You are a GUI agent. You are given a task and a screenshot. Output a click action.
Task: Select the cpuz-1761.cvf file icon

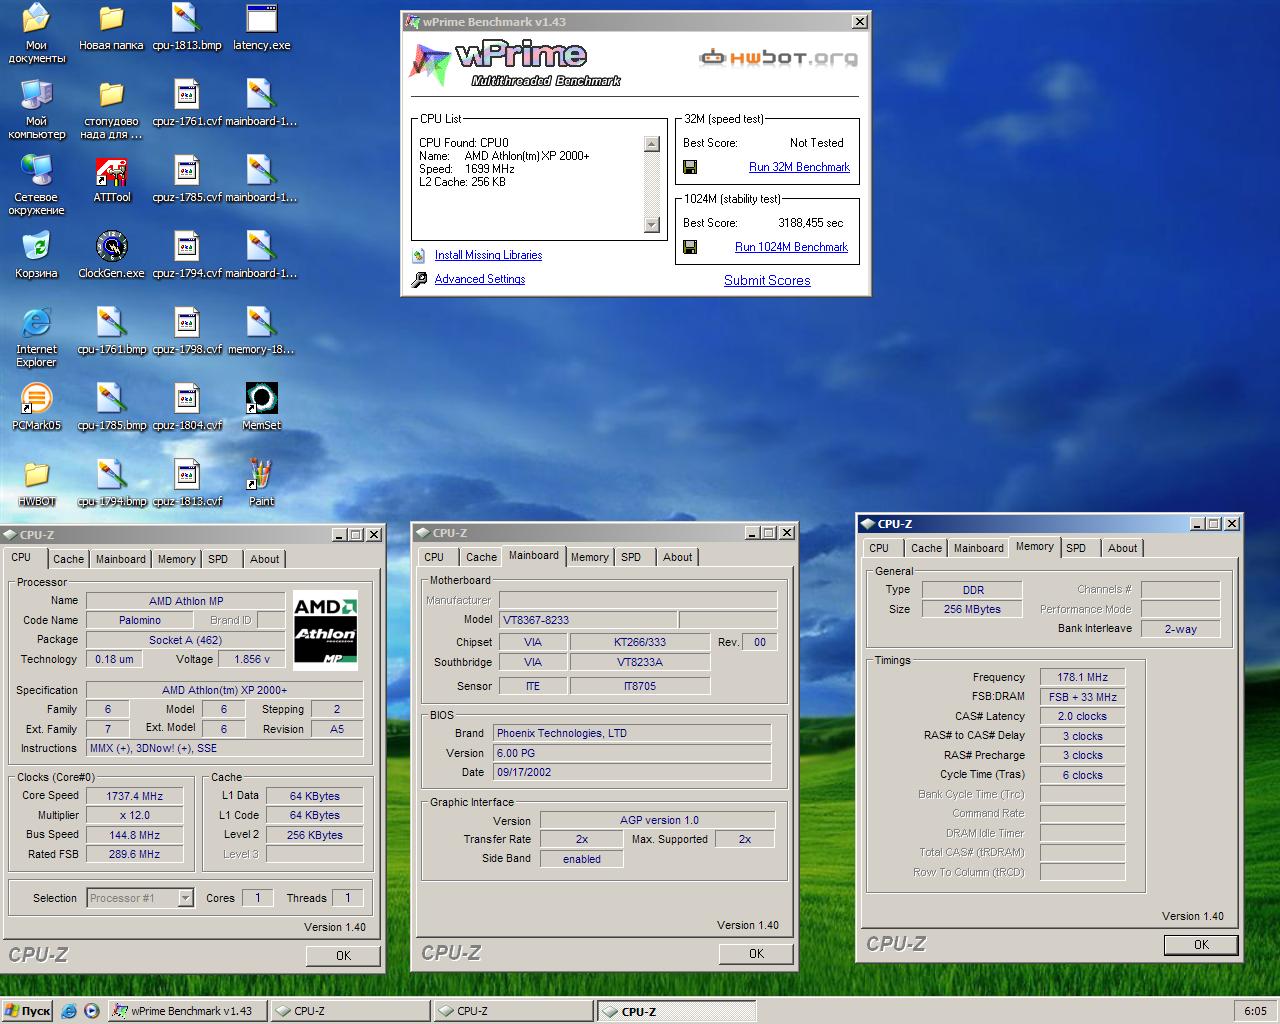coord(186,96)
